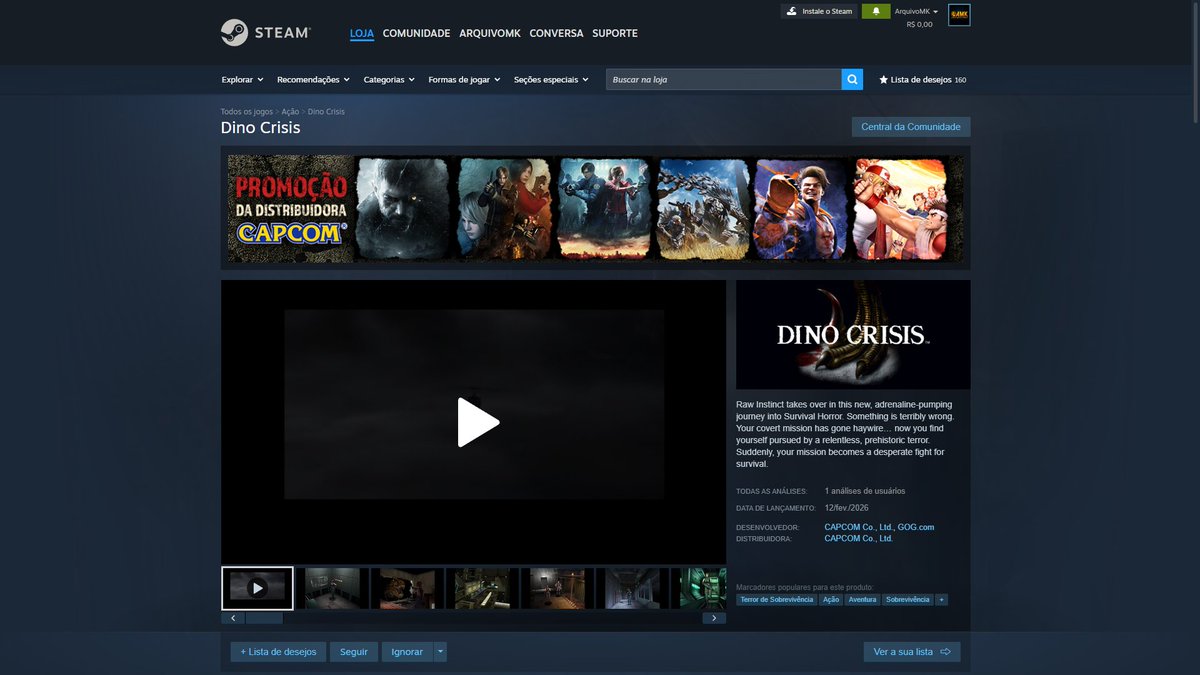Go to the LOJA tab
1200x675 pixels.
pyautogui.click(x=362, y=33)
